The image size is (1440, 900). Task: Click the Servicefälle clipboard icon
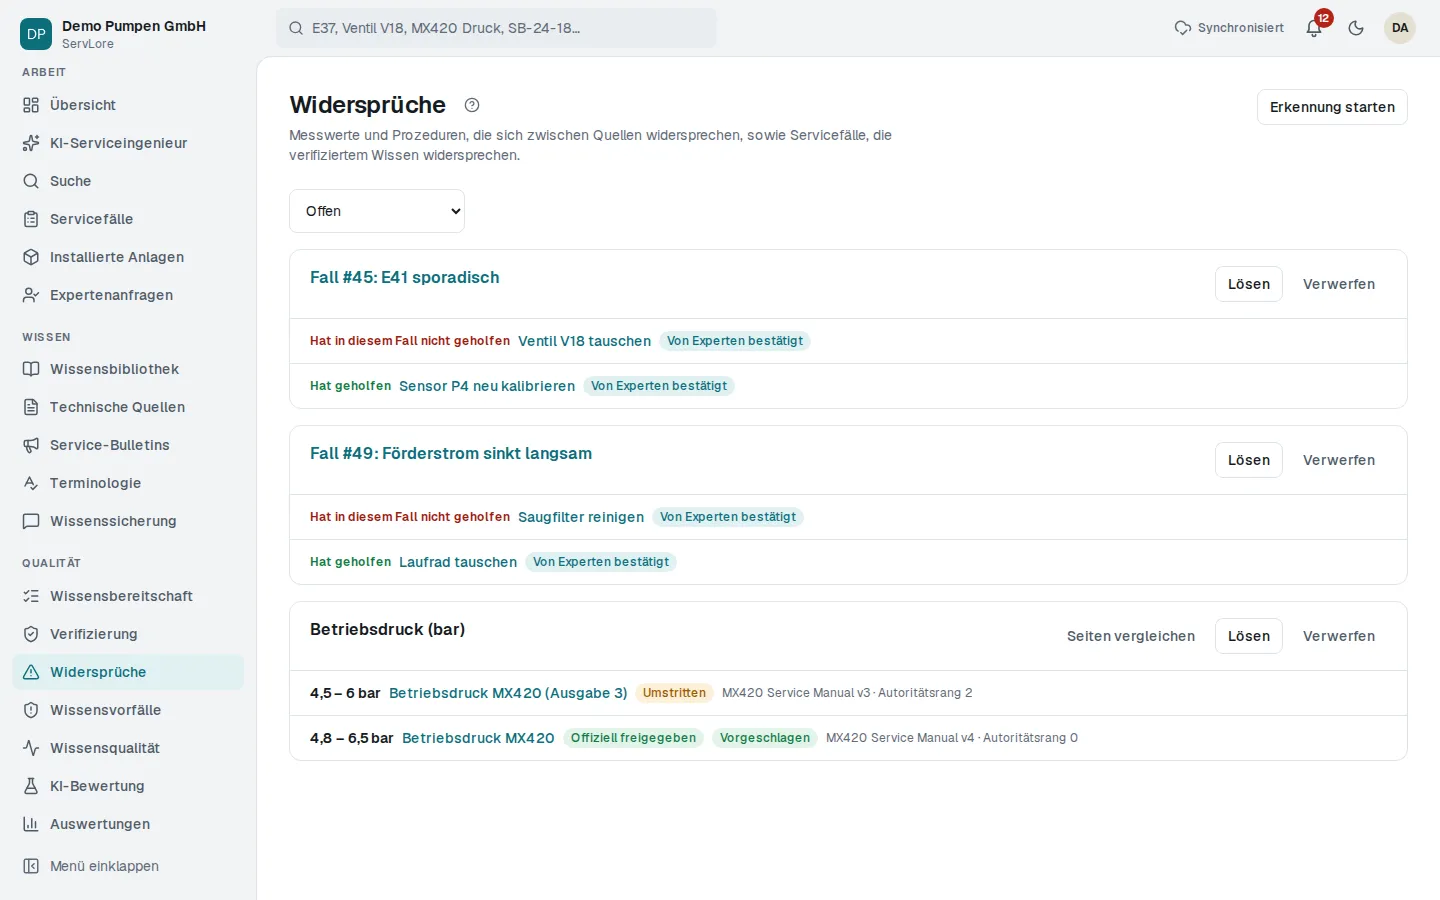(x=31, y=219)
